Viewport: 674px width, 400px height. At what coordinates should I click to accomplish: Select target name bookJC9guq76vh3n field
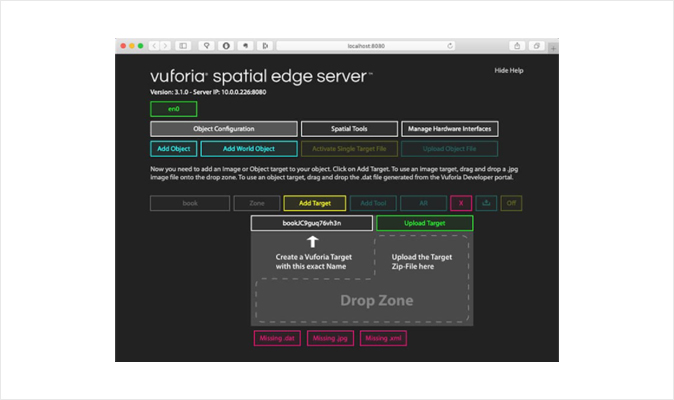[x=312, y=223]
